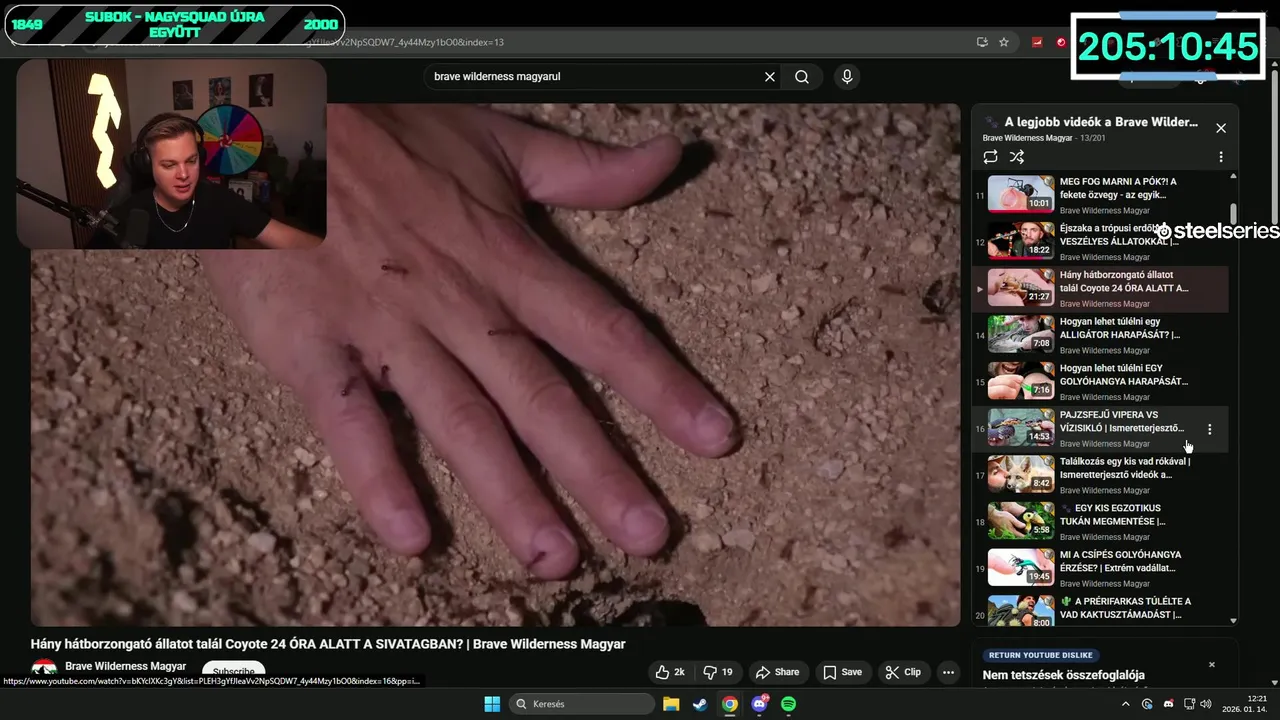Open more actions ellipsis below video
The width and height of the screenshot is (1280, 720).
point(948,672)
